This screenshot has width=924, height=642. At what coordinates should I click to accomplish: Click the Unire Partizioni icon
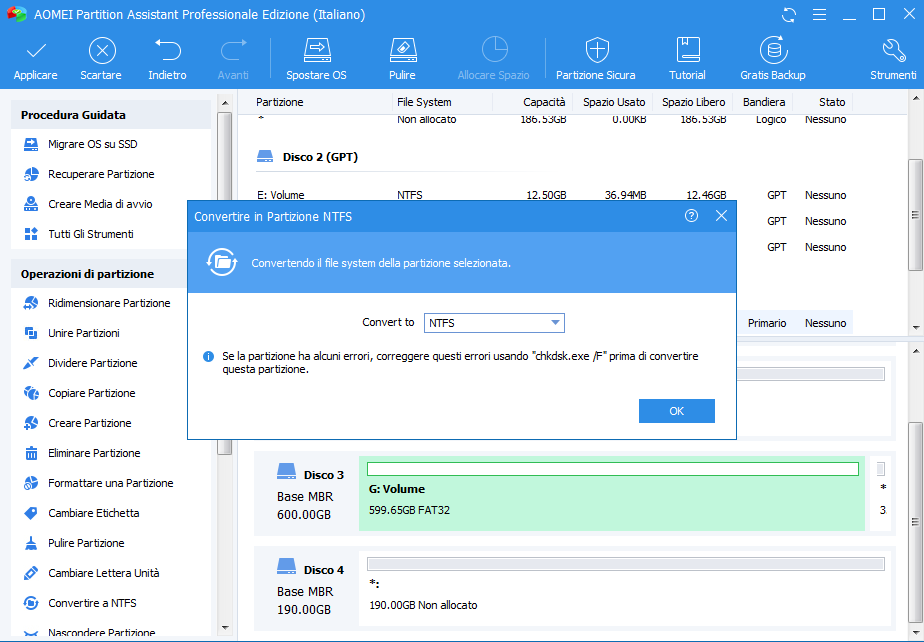pyautogui.click(x=31, y=333)
